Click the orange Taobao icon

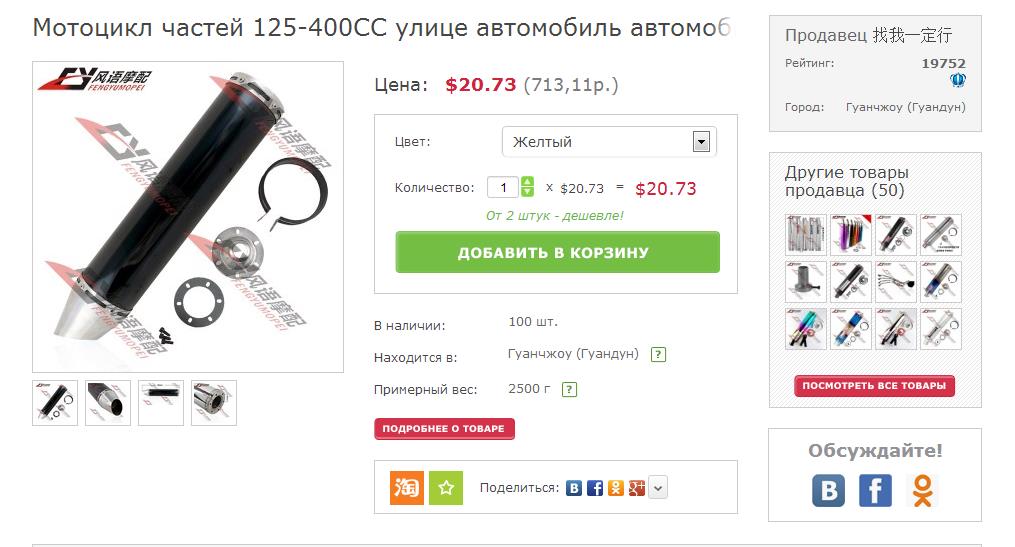(407, 487)
